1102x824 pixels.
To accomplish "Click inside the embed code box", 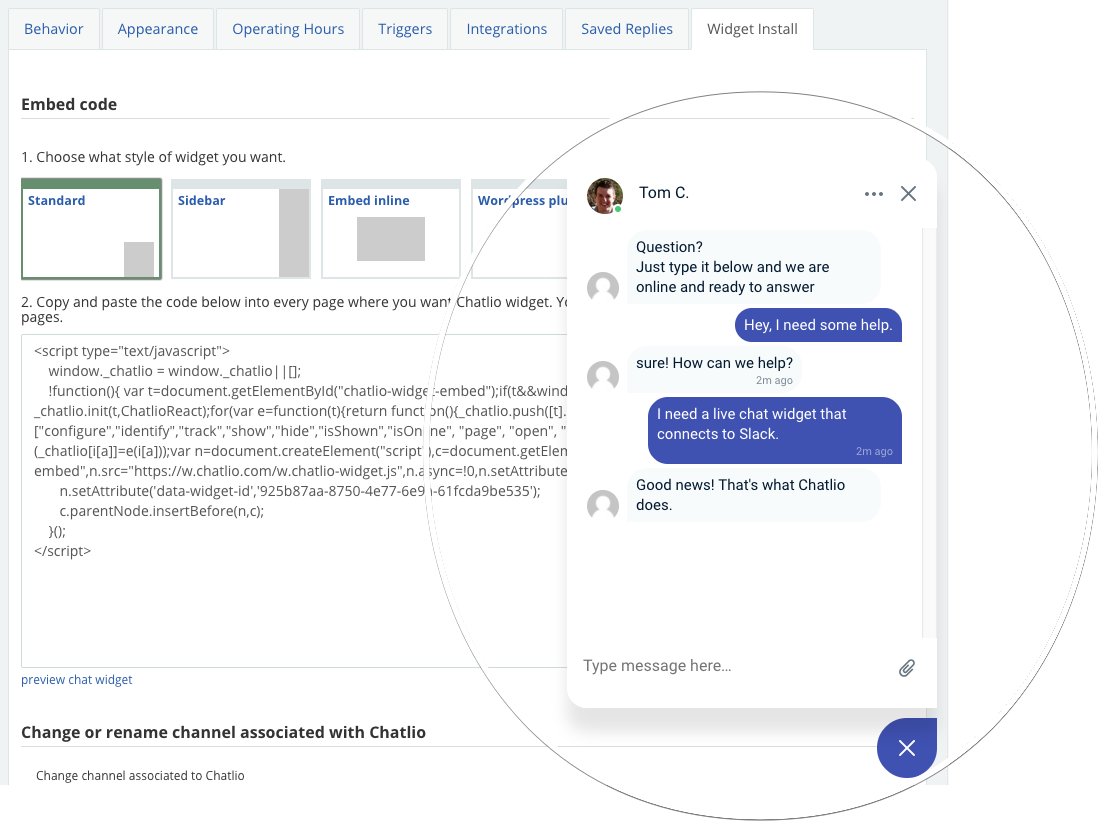I will [294, 501].
